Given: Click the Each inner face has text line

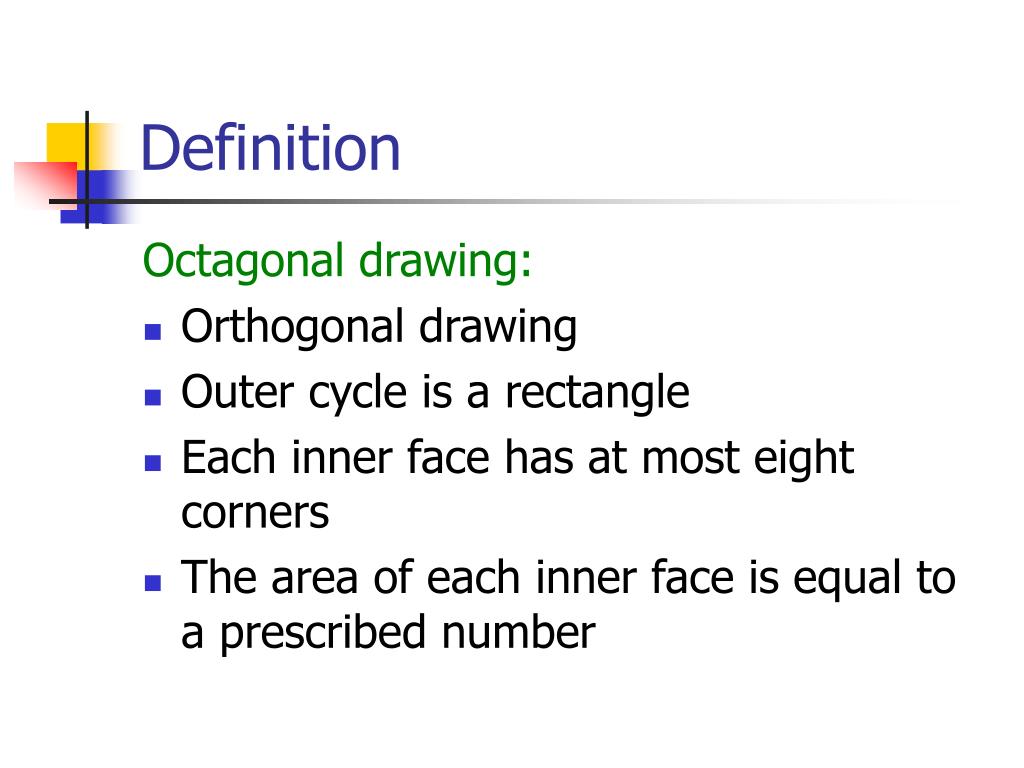Looking at the screenshot, I should [517, 458].
